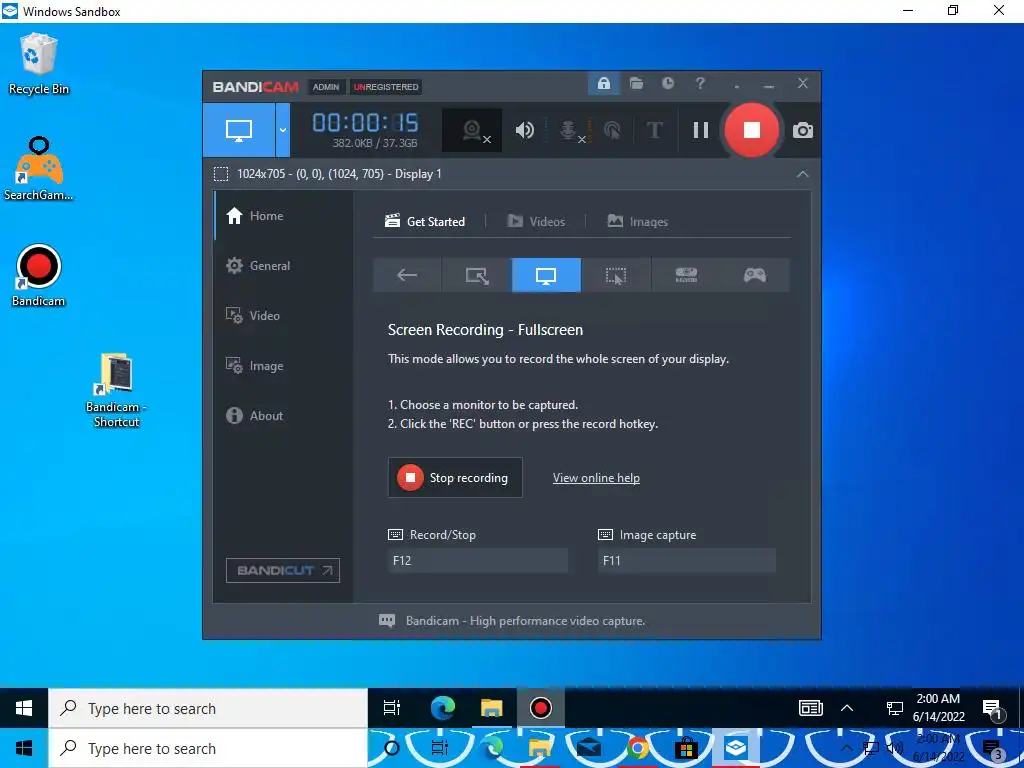This screenshot has width=1024, height=768.
Task: Pause the recording
Action: [x=701, y=131]
